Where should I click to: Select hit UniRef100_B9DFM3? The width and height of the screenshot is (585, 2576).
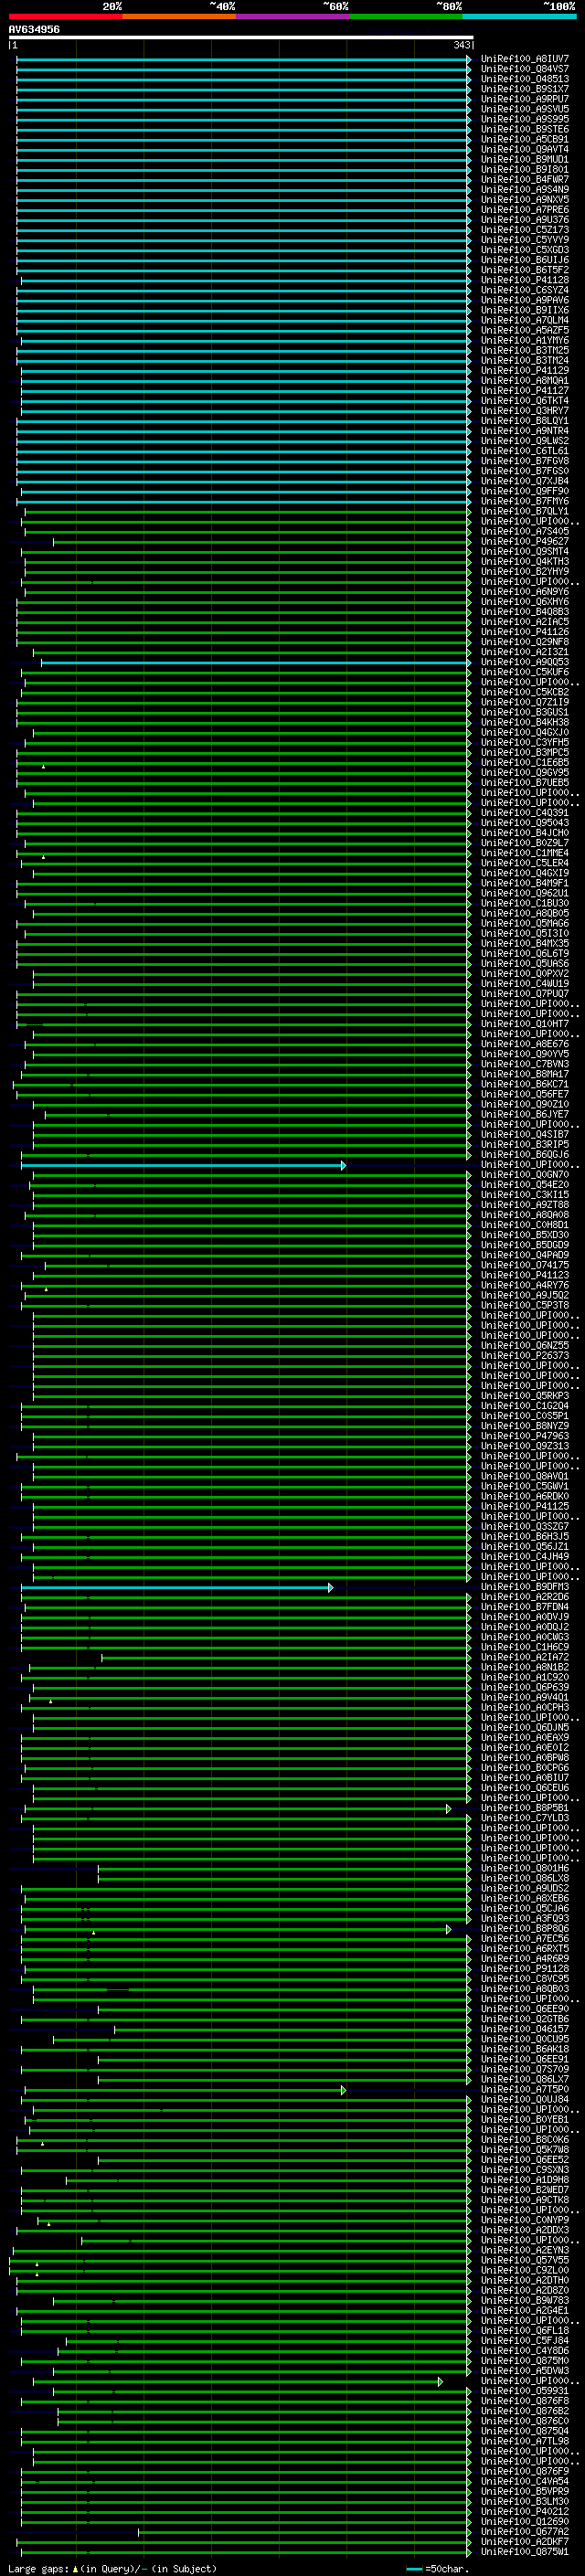(x=525, y=1586)
